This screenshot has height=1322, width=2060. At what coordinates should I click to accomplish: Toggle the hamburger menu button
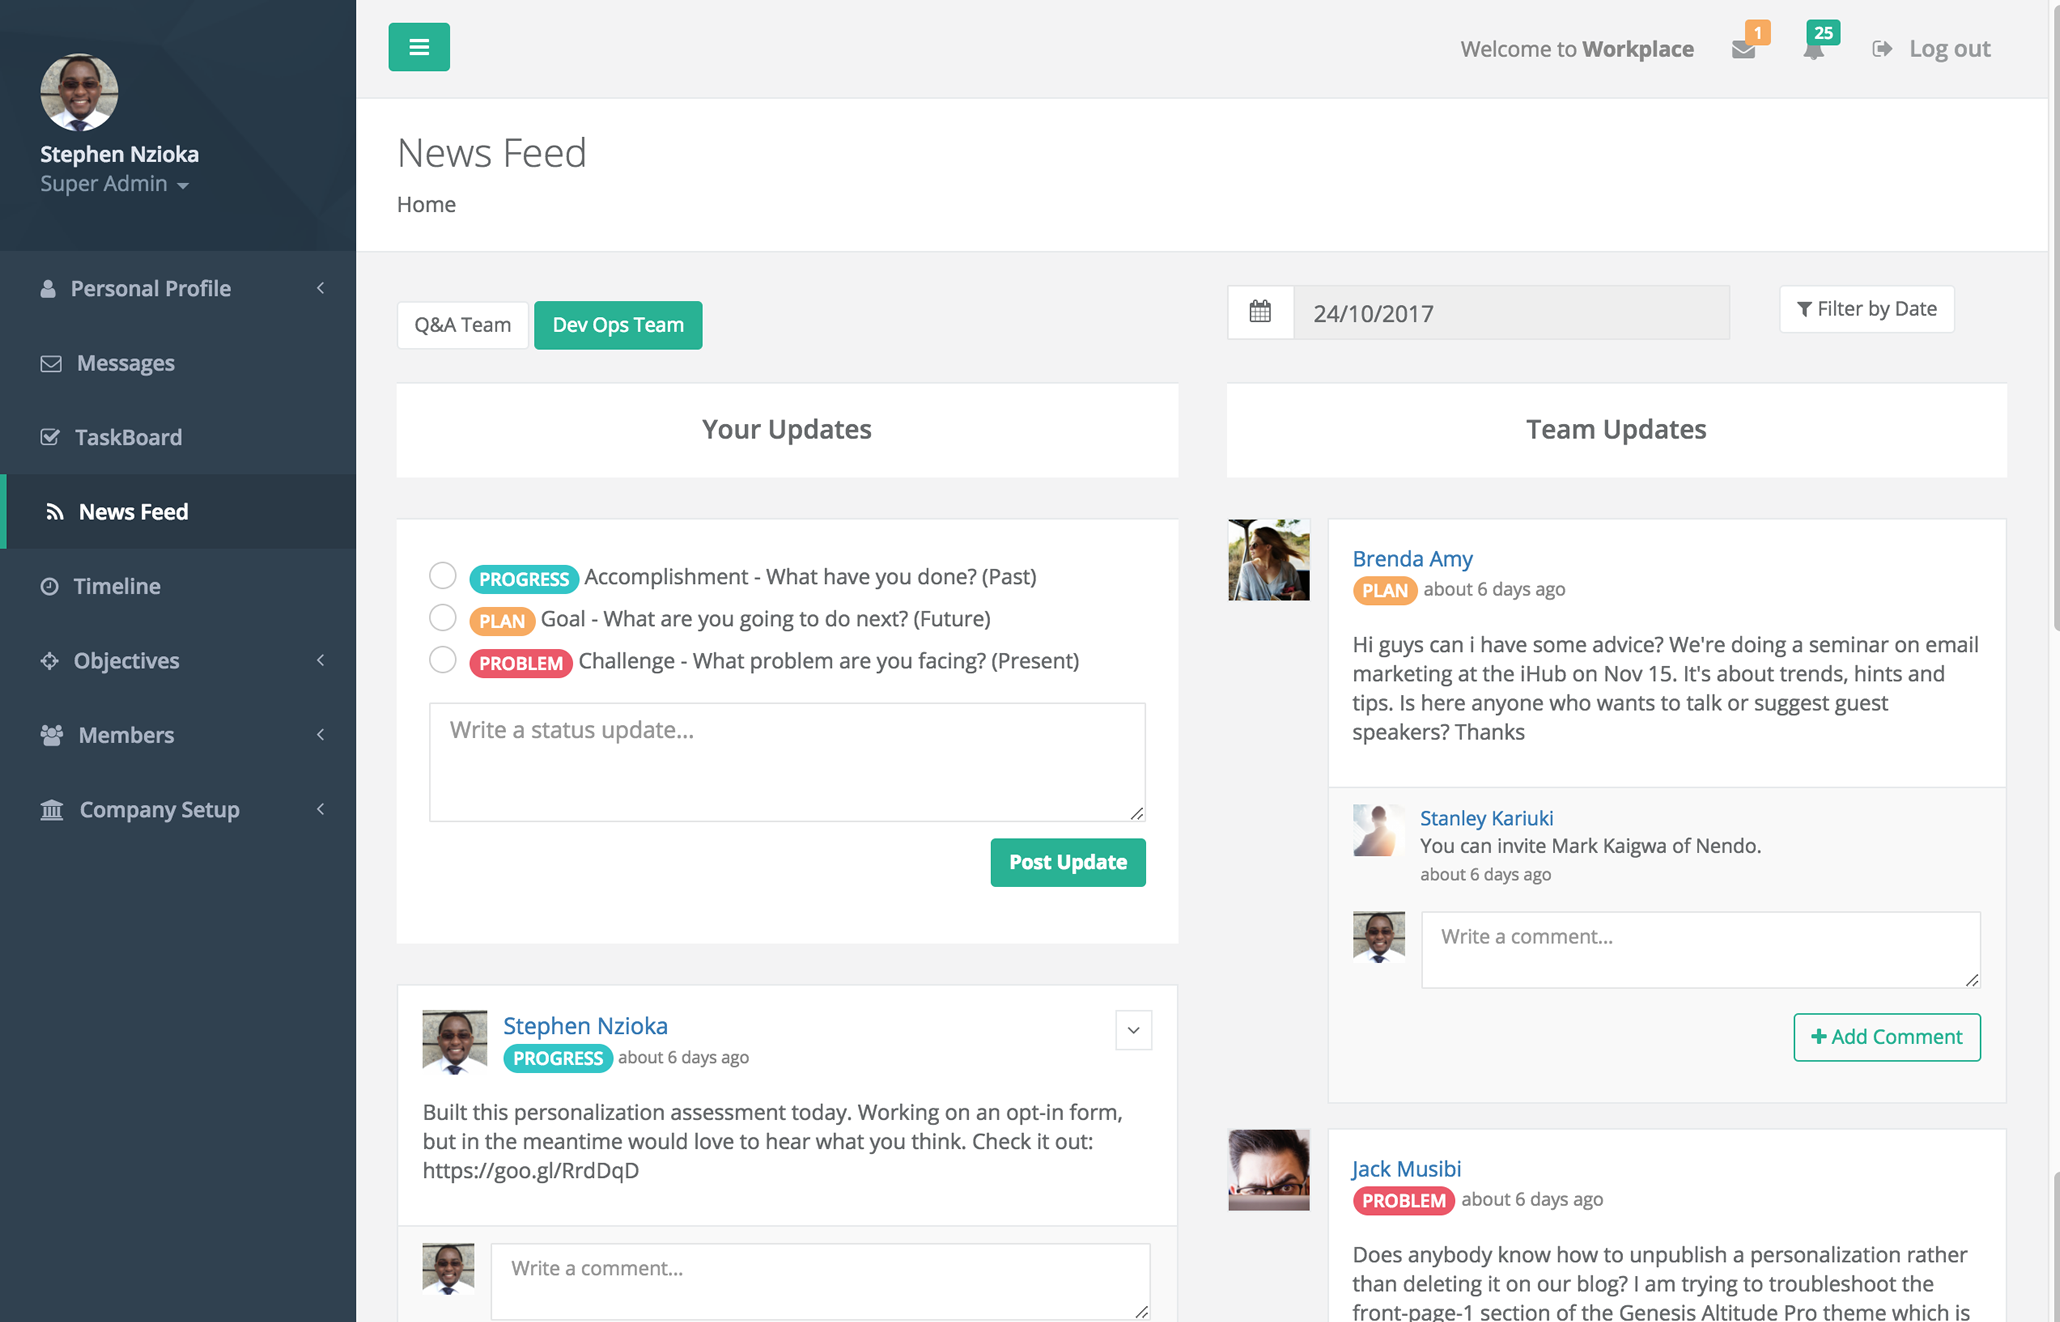[419, 47]
